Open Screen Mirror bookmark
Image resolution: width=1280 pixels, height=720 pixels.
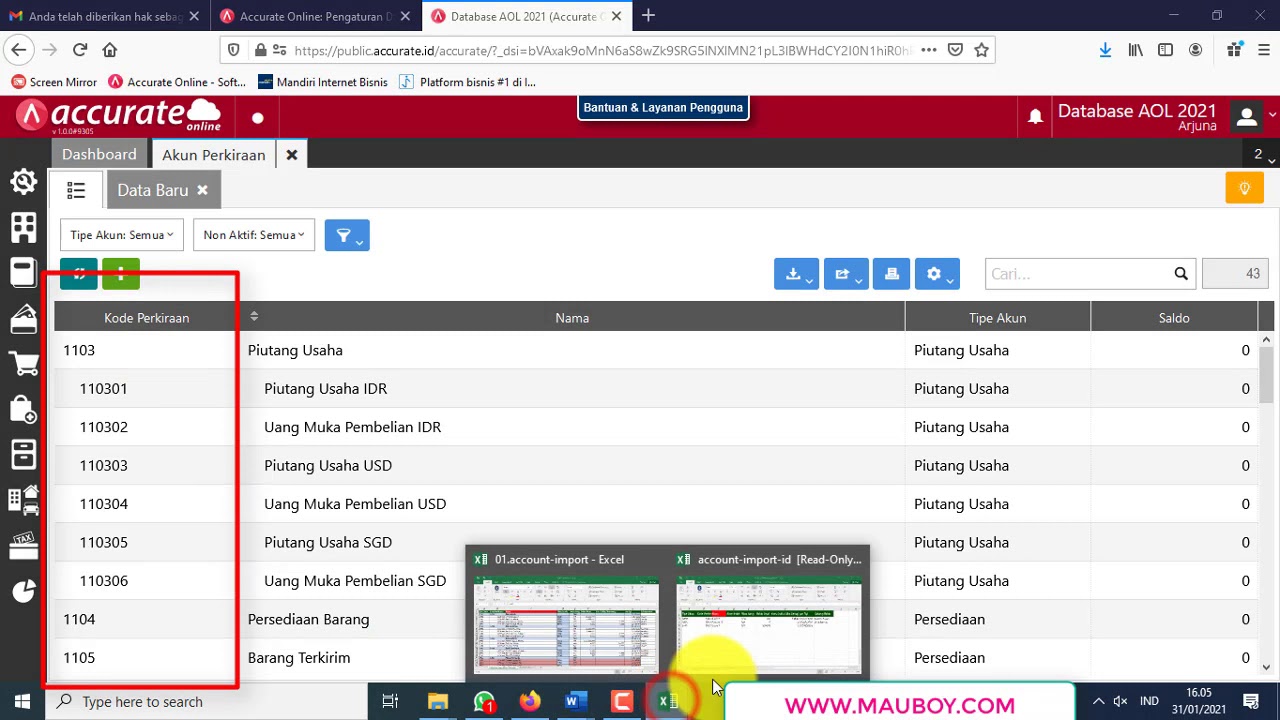54,82
